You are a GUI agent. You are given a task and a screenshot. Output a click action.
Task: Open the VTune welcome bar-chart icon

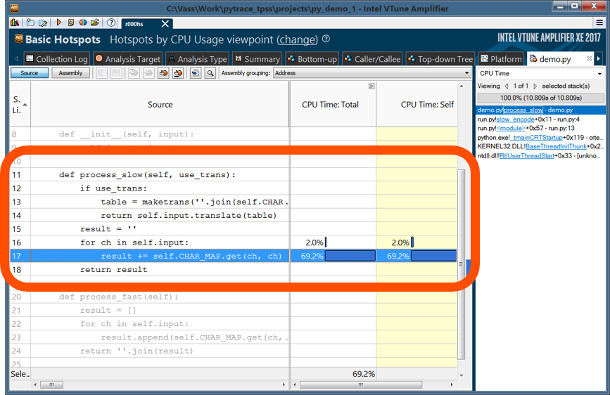tap(15, 23)
